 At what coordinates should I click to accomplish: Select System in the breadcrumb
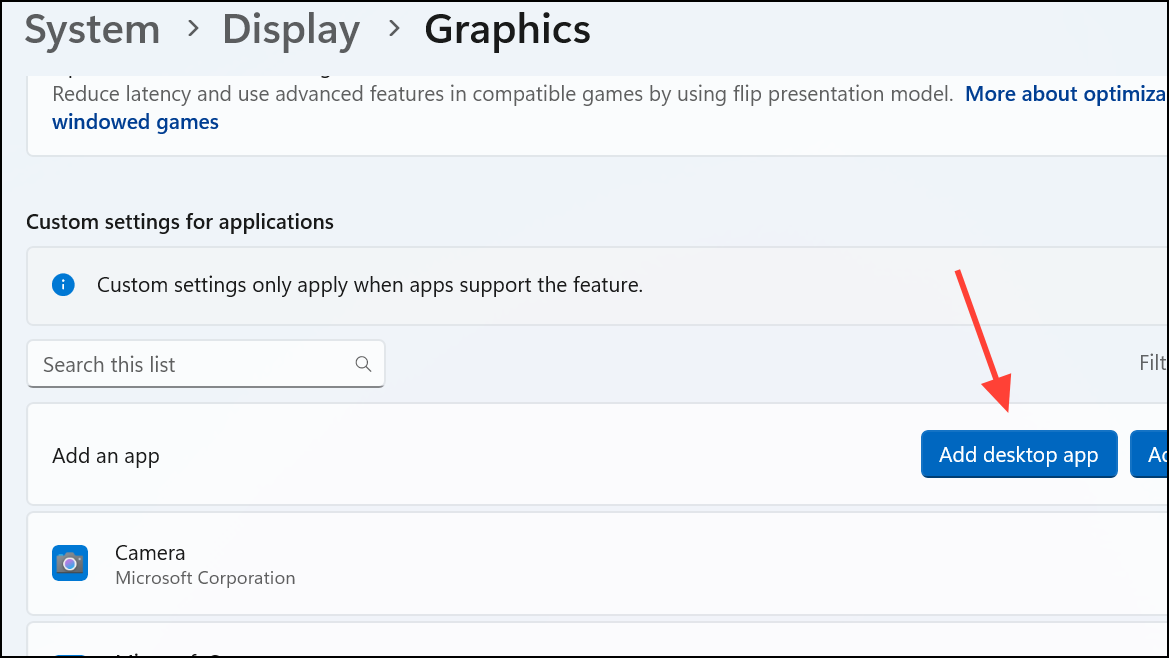point(91,30)
